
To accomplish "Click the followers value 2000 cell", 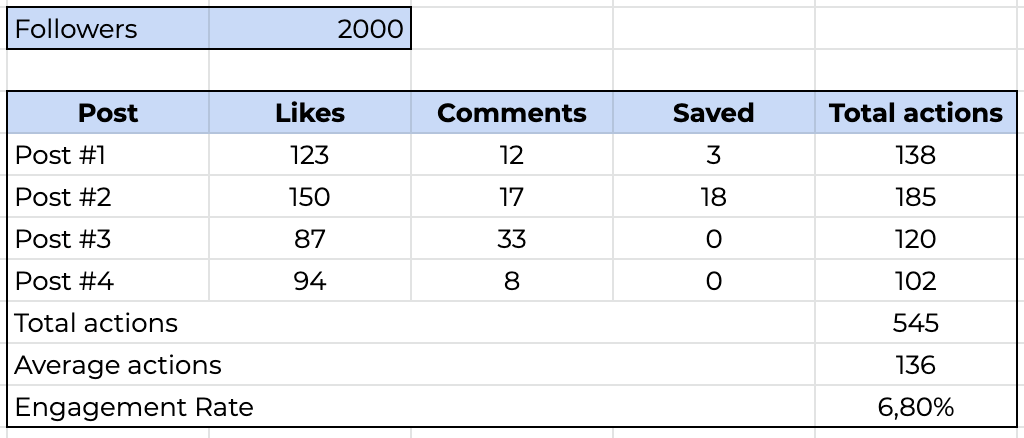I will 310,29.
